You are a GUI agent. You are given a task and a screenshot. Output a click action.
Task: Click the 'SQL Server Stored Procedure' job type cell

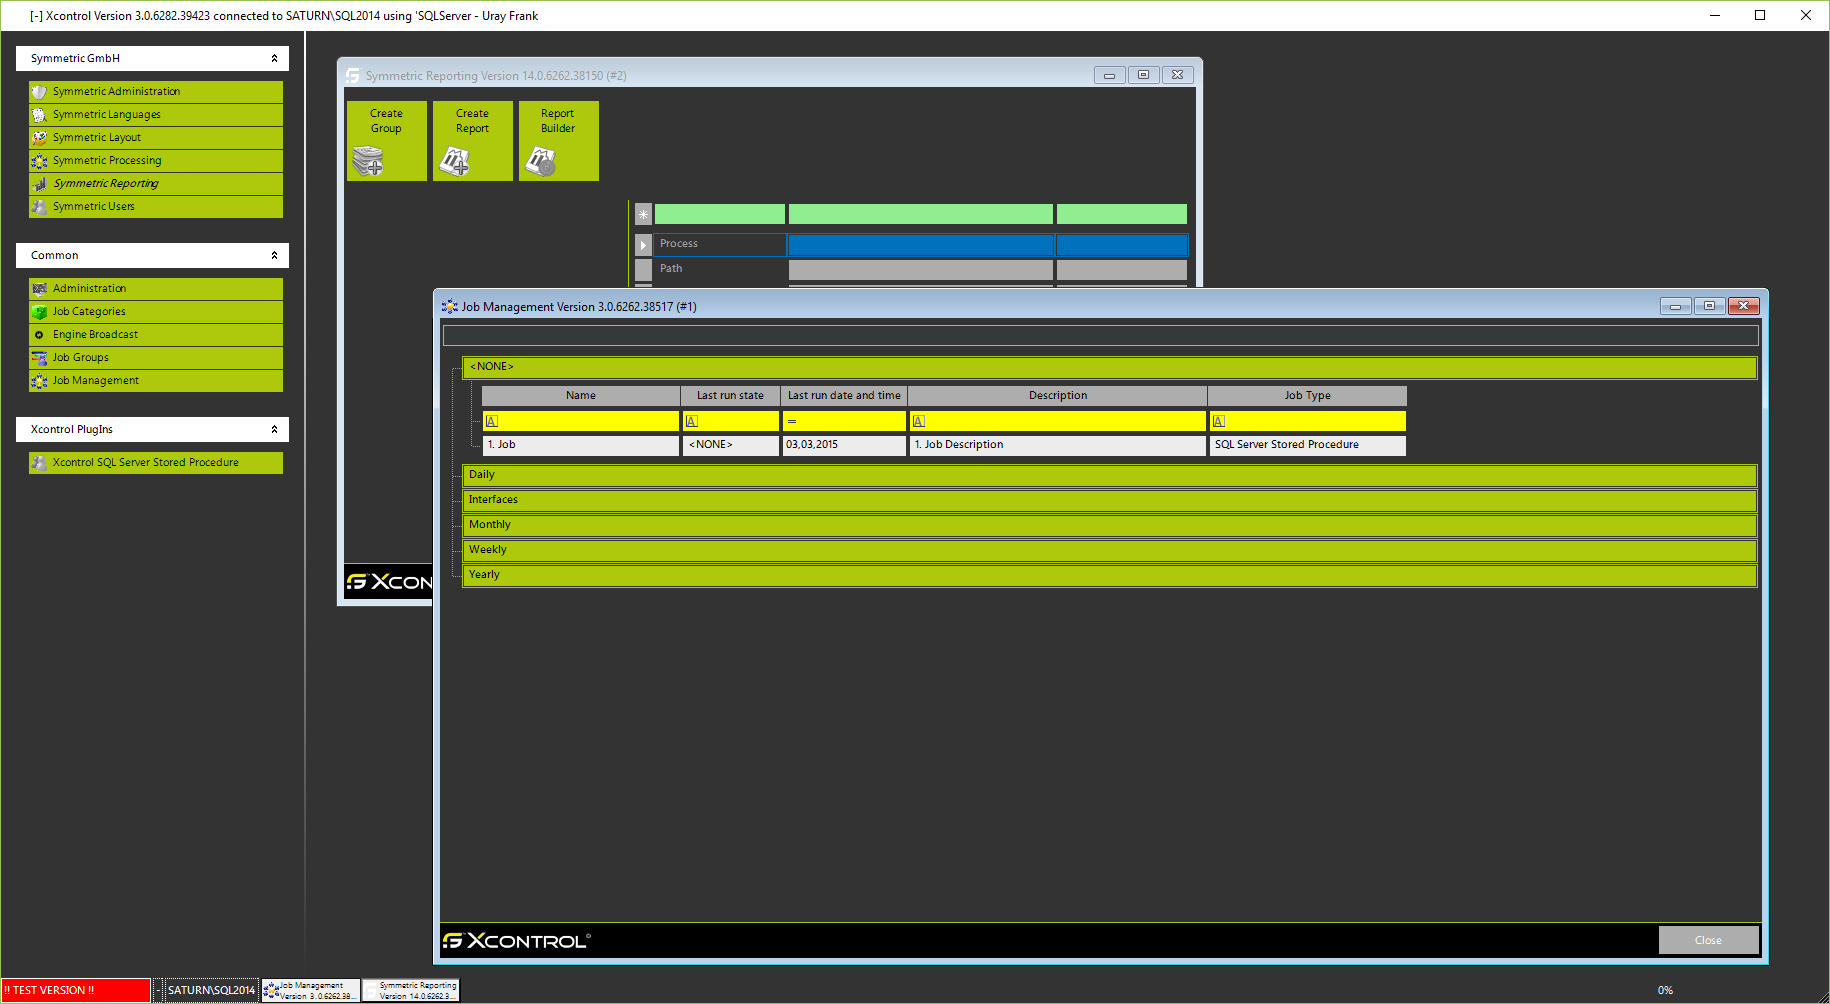(1307, 445)
